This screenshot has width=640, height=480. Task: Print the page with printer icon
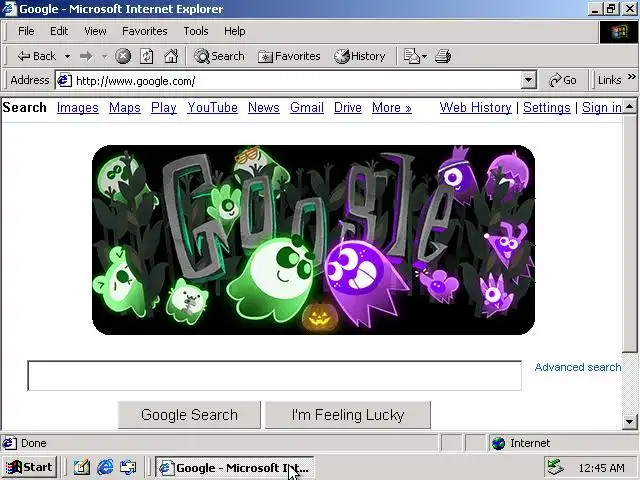pos(443,56)
